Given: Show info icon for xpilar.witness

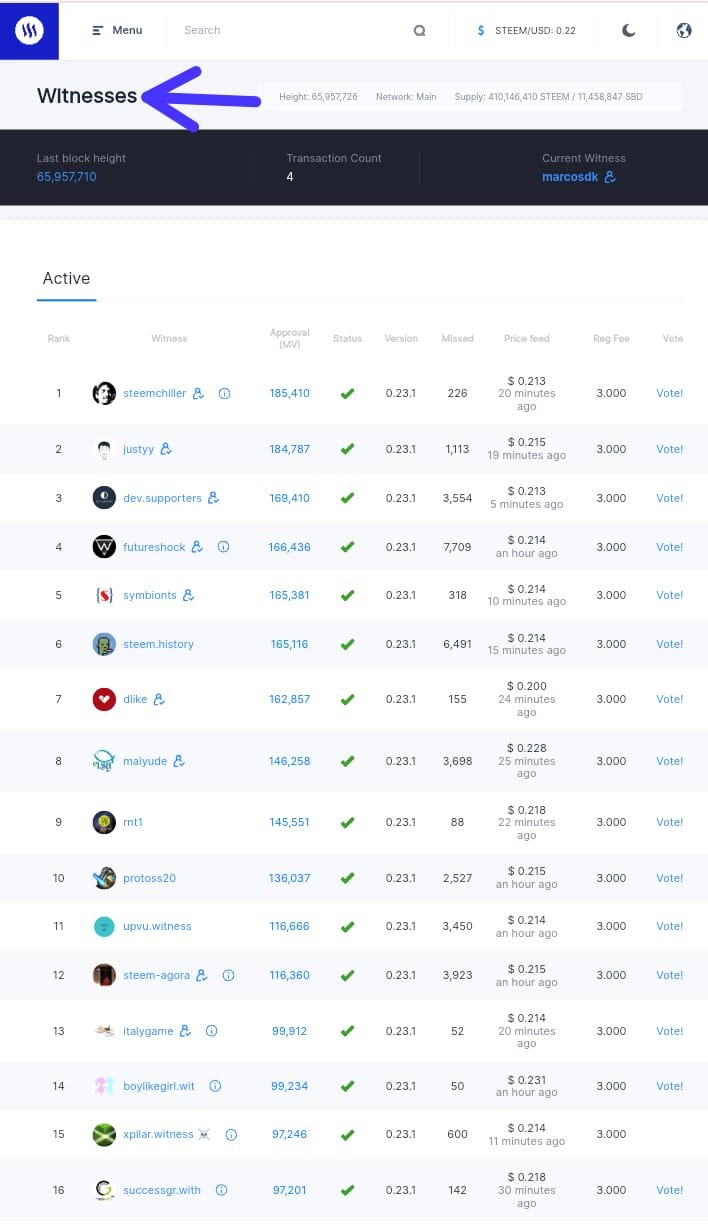Looking at the screenshot, I should (231, 1135).
